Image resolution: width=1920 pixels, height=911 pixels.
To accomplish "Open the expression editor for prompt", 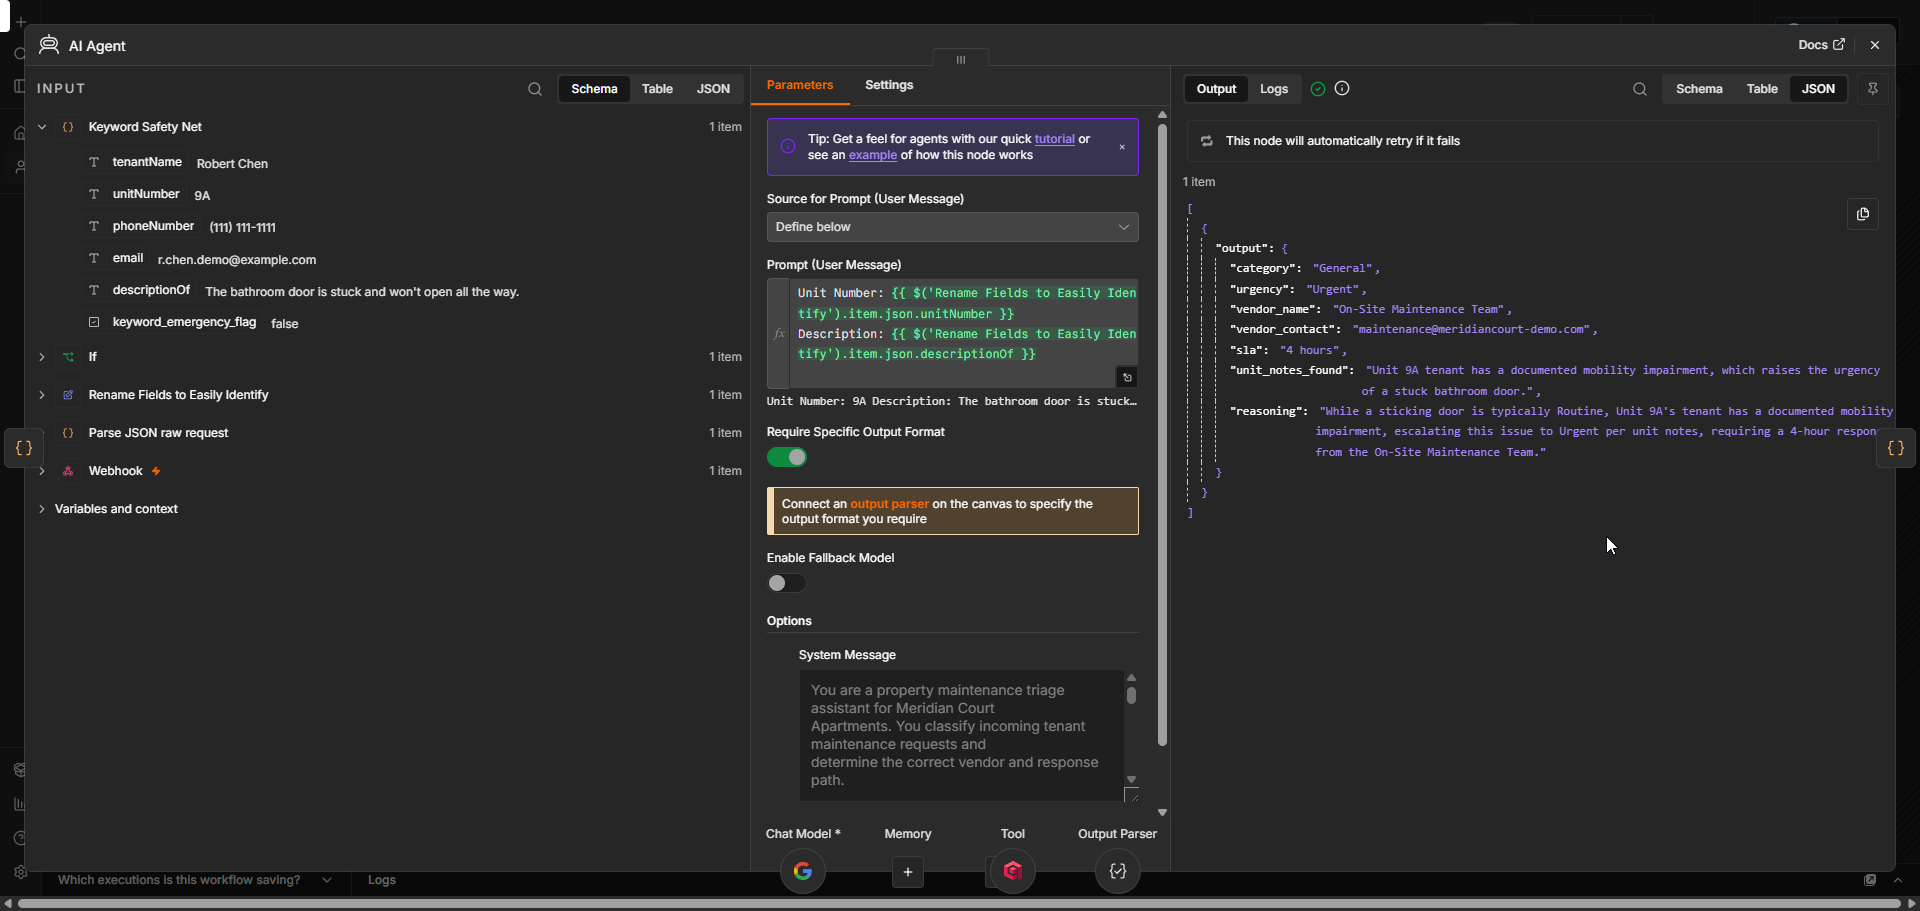I will click(1127, 377).
